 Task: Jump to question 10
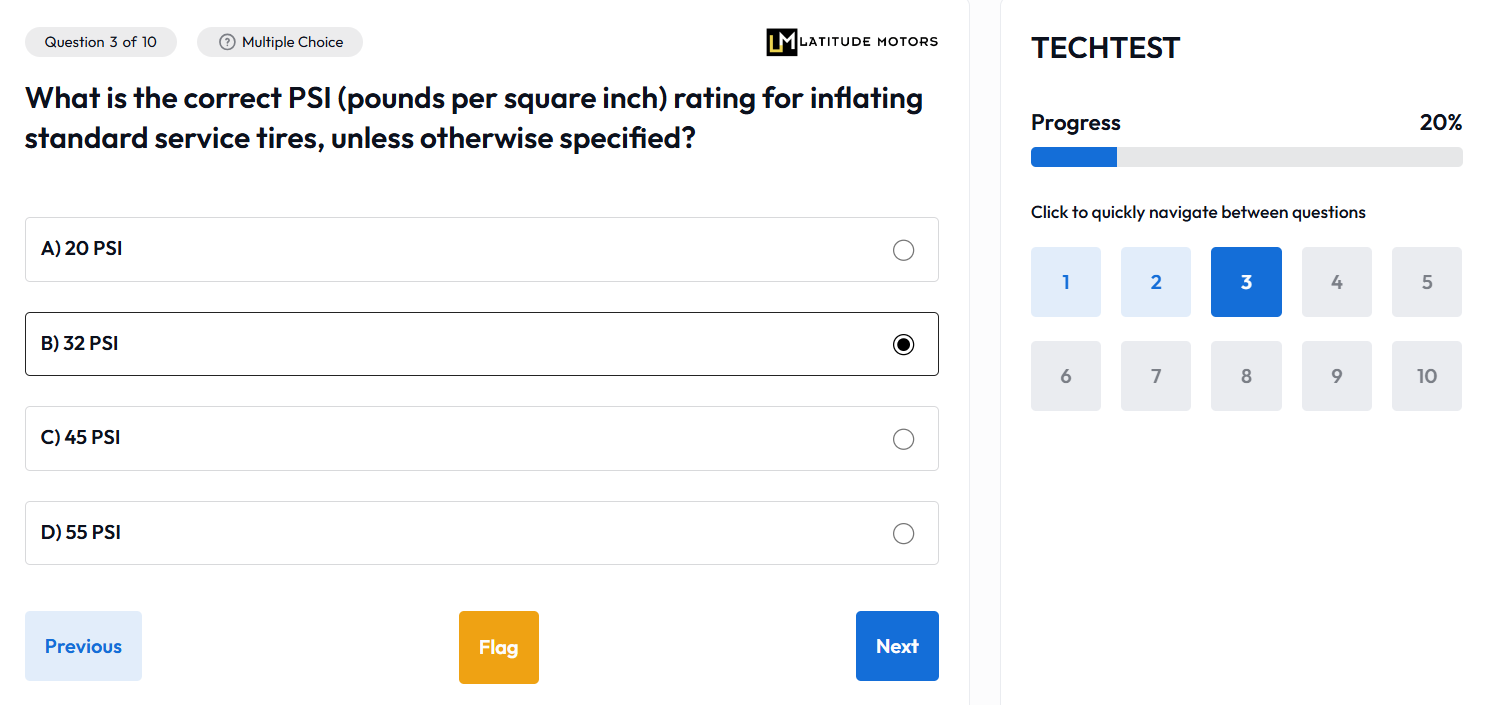coord(1426,376)
